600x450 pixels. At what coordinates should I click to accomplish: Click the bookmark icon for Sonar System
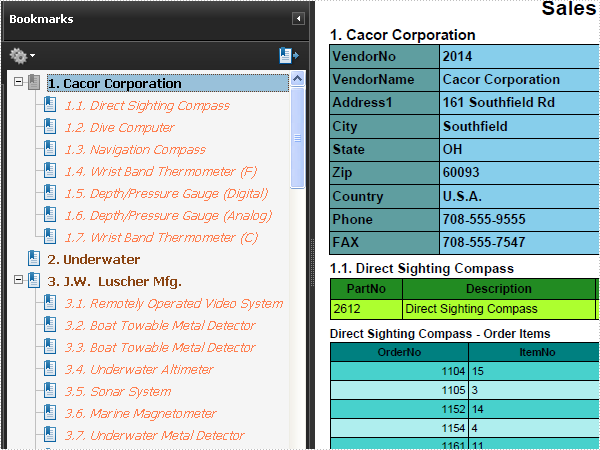pyautogui.click(x=50, y=390)
